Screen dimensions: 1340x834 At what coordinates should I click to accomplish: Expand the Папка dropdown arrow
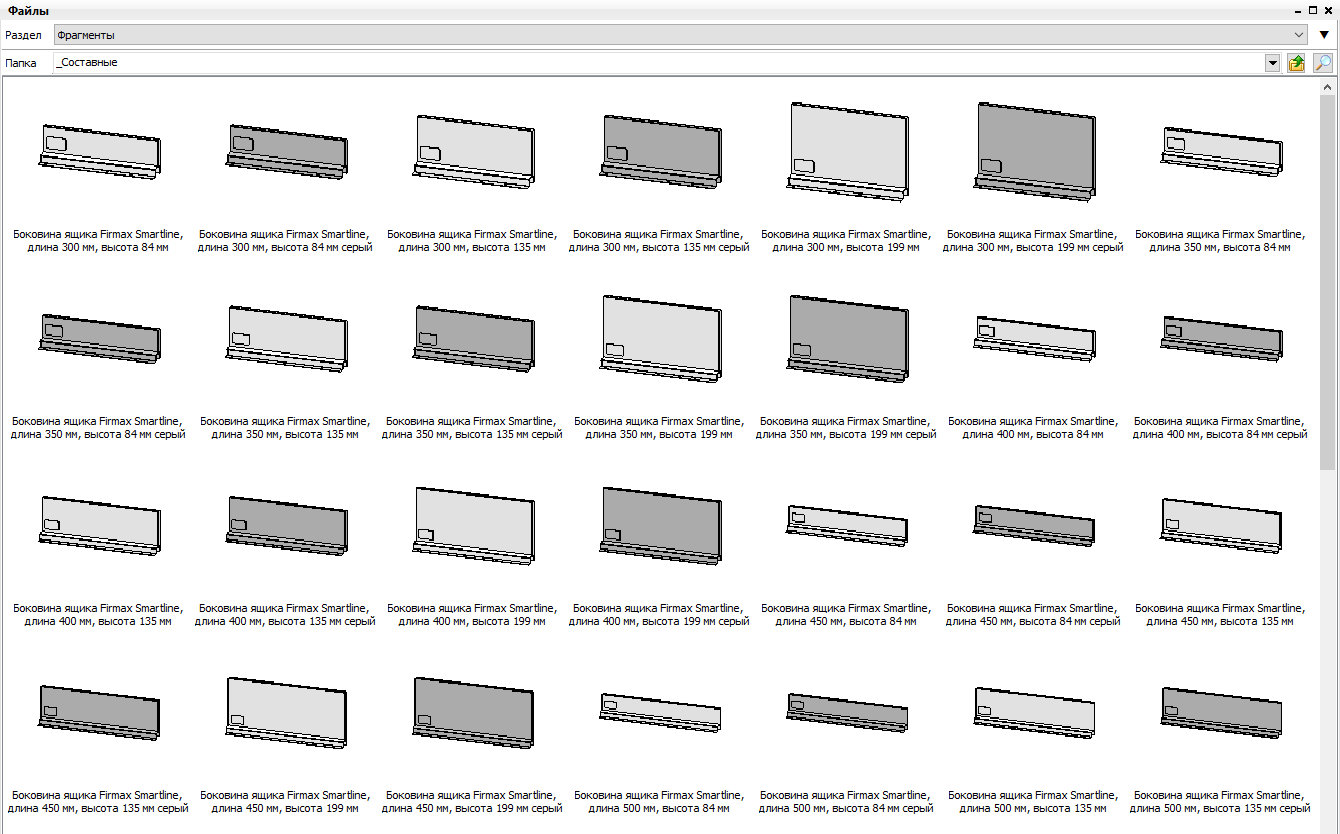tap(1272, 63)
